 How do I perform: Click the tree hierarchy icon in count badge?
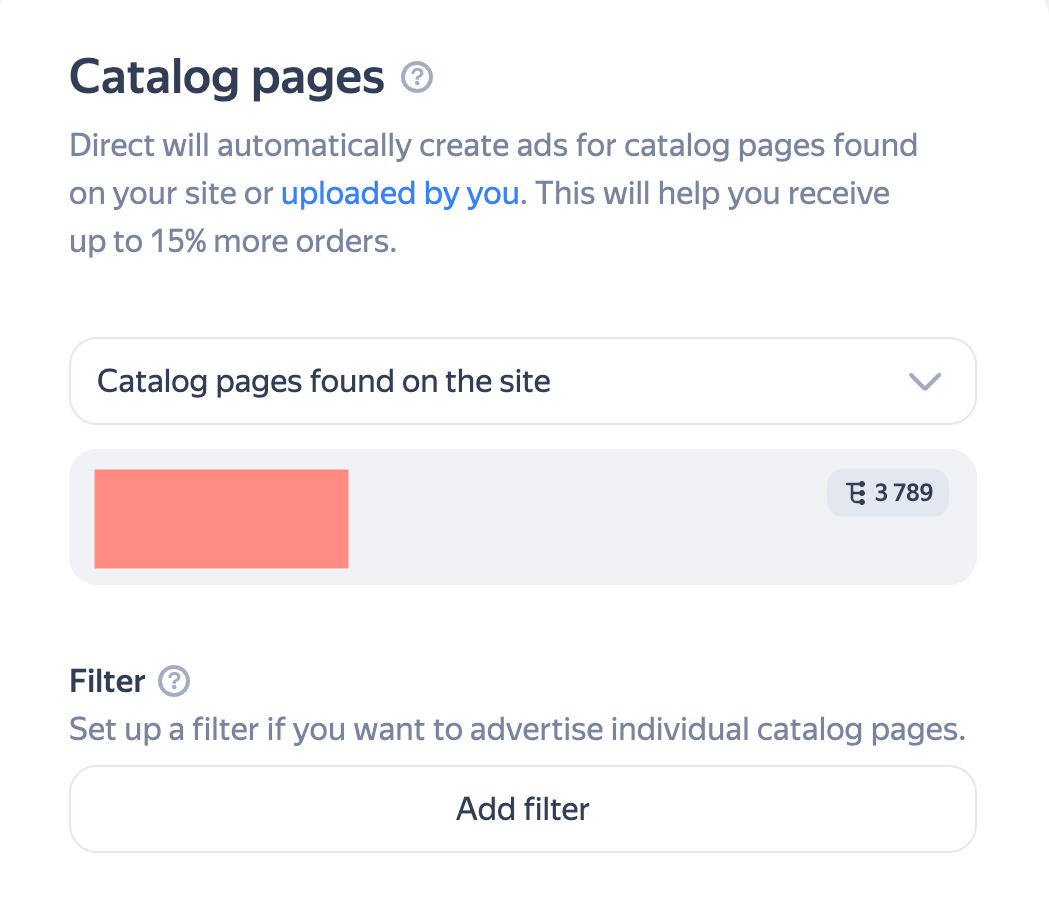(x=856, y=493)
